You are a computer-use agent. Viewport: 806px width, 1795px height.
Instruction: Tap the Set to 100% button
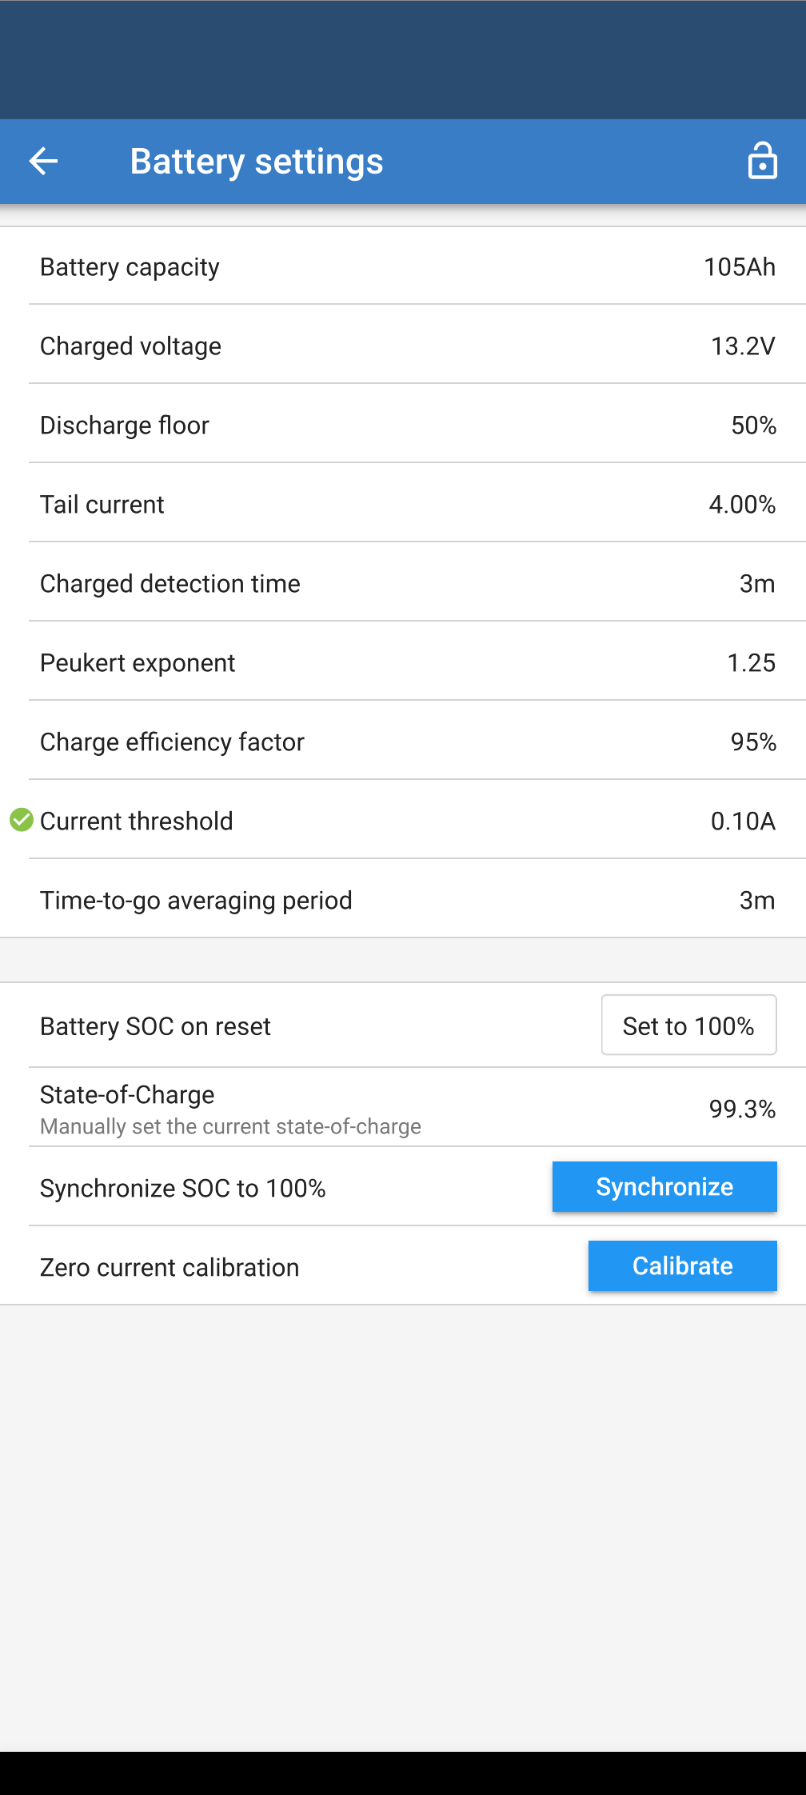[x=688, y=1025]
